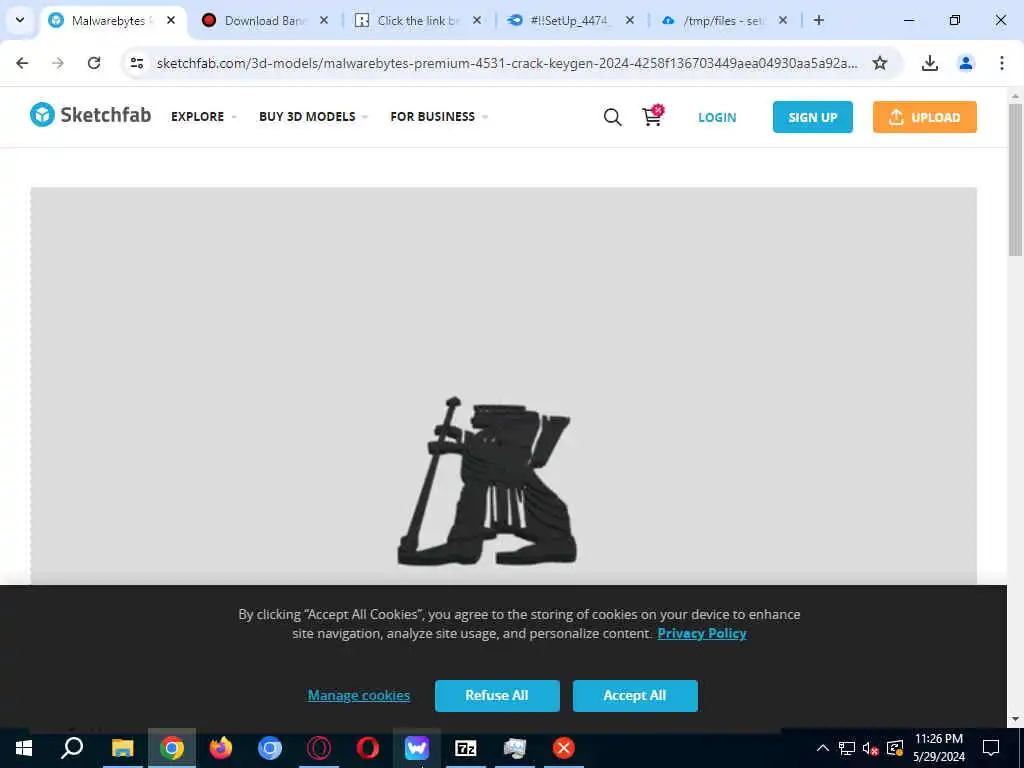Close the #!!SetUp_4474 tab
The width and height of the screenshot is (1024, 768).
[x=630, y=20]
